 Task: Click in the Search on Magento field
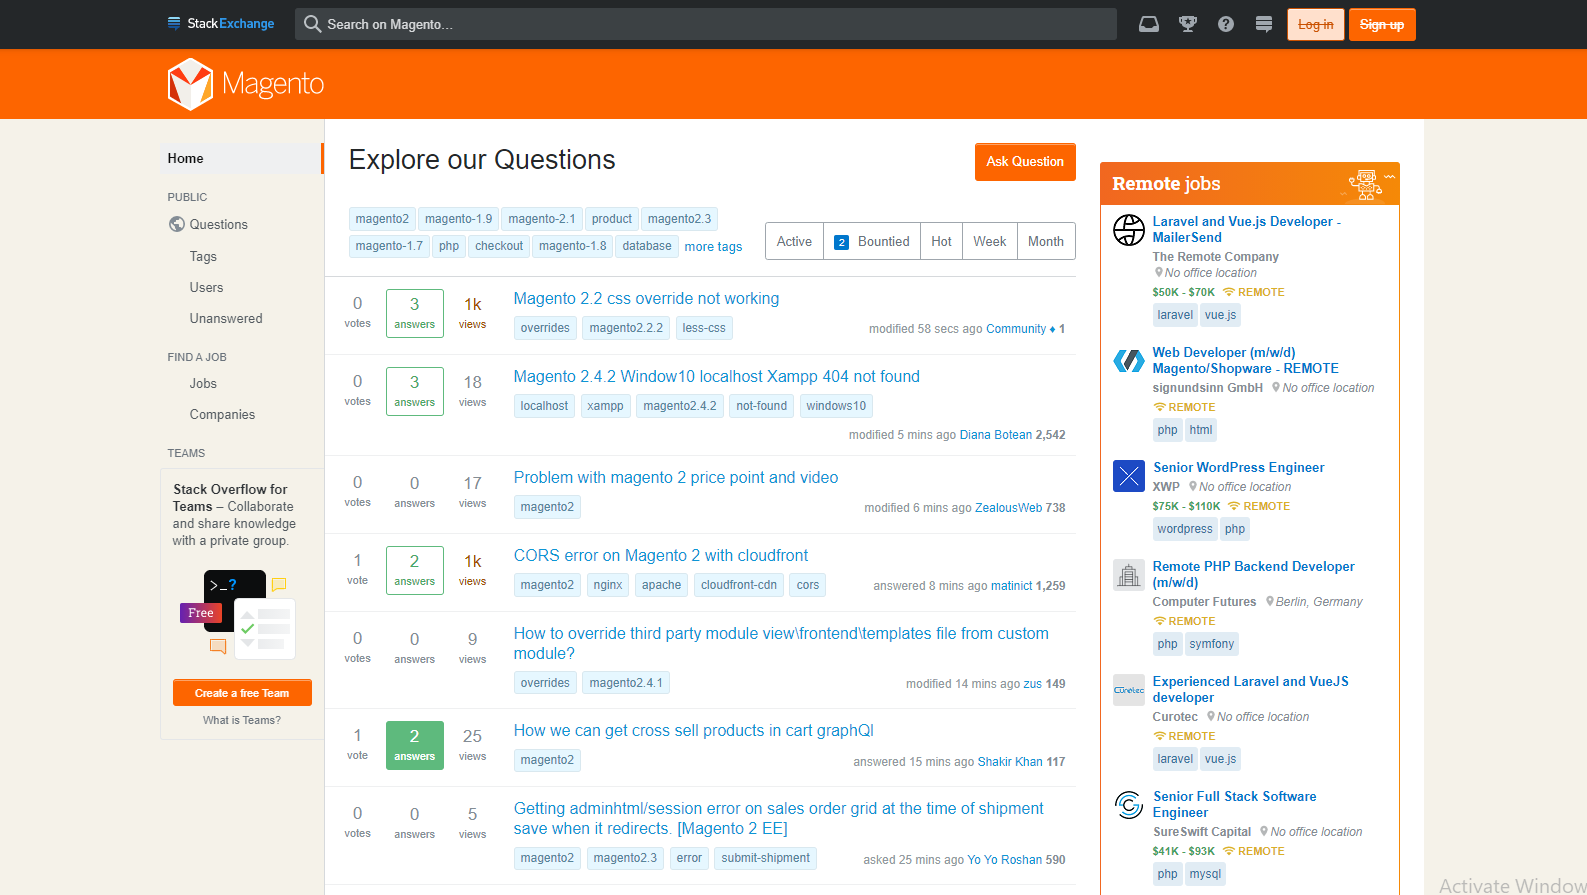coord(706,24)
